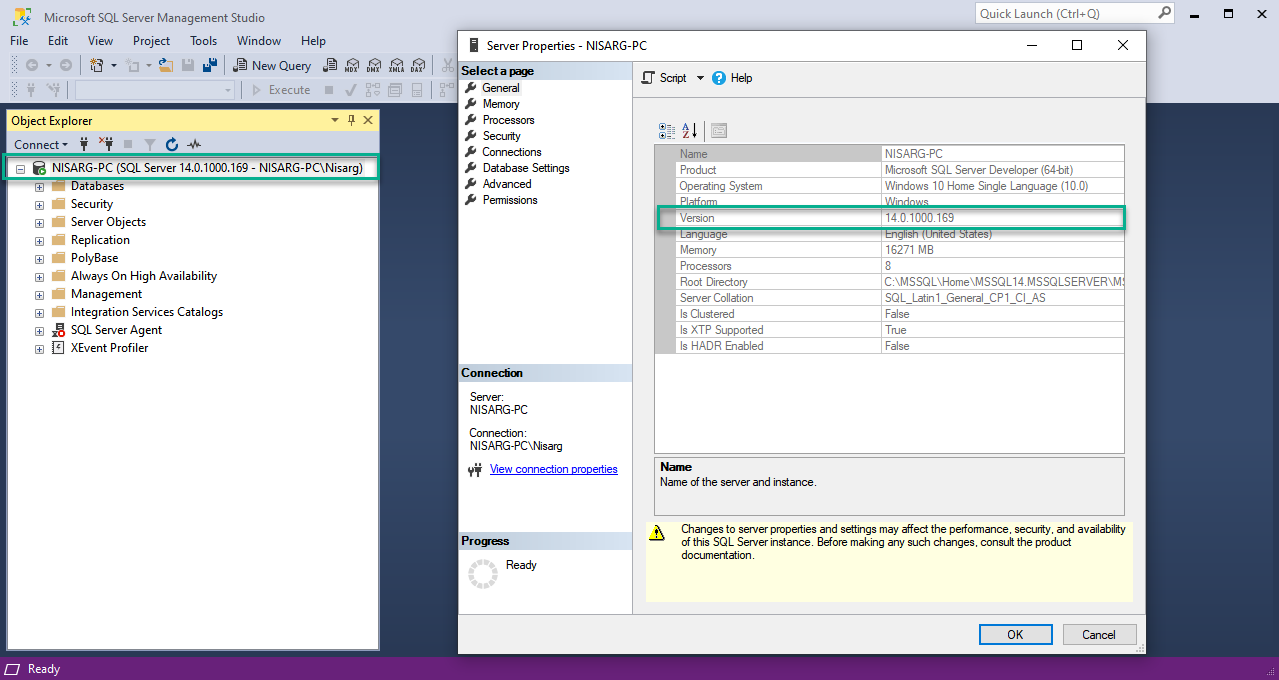Viewport: 1279px width, 680px height.
Task: Sort properties alphabetically in Server Properties
Action: [690, 131]
